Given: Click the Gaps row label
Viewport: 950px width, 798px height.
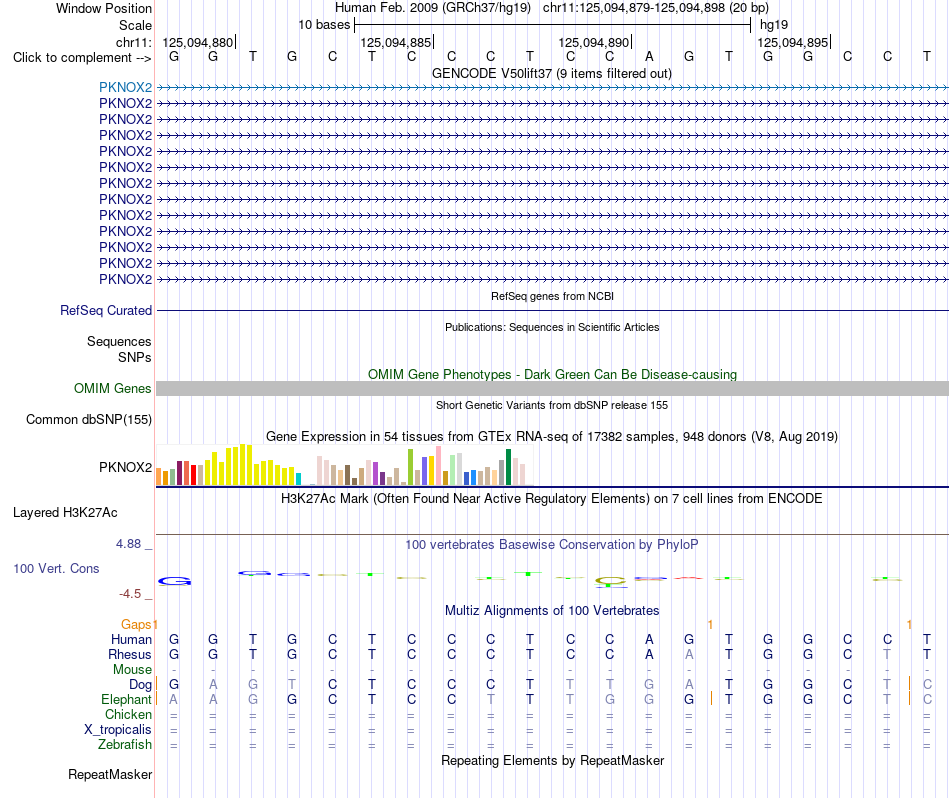Looking at the screenshot, I should click(136, 624).
